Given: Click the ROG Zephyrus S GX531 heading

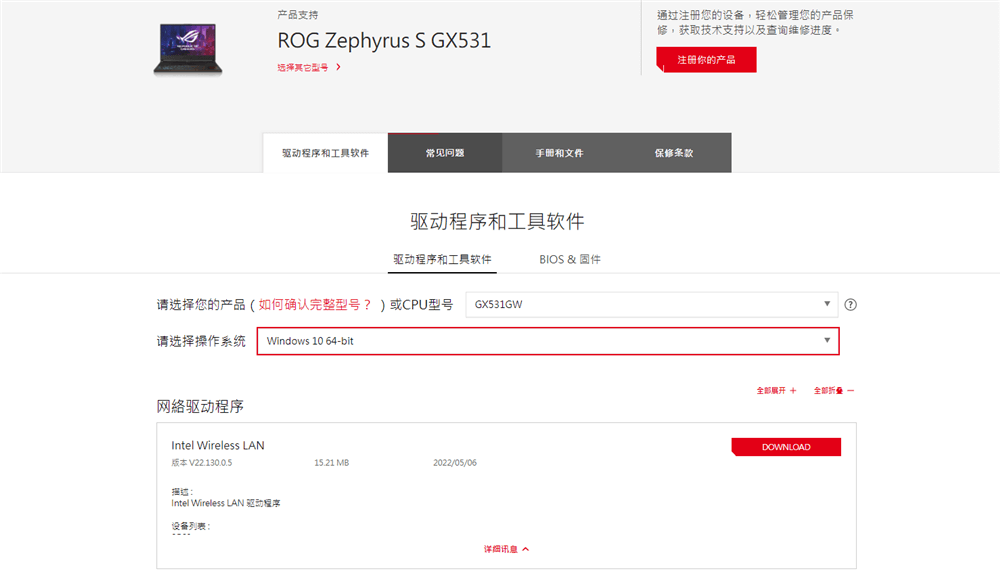Looking at the screenshot, I should (384, 41).
